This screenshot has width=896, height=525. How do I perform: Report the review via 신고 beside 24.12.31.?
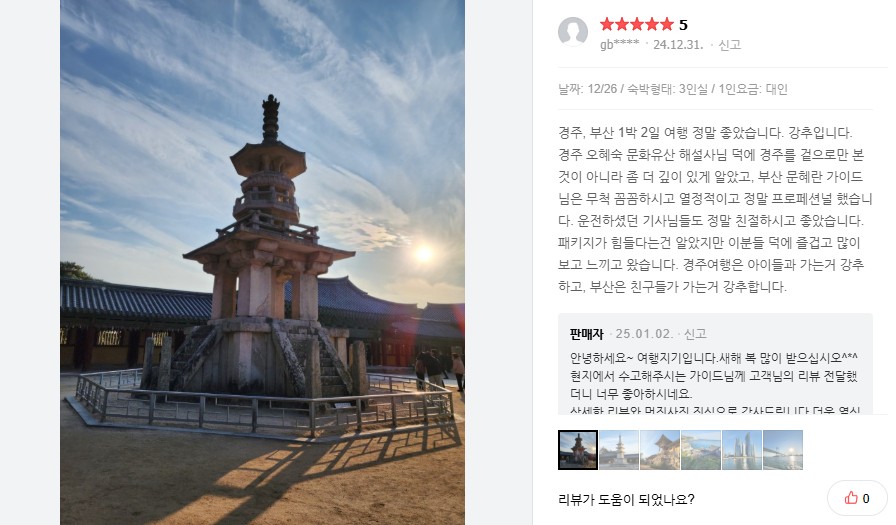(x=729, y=45)
